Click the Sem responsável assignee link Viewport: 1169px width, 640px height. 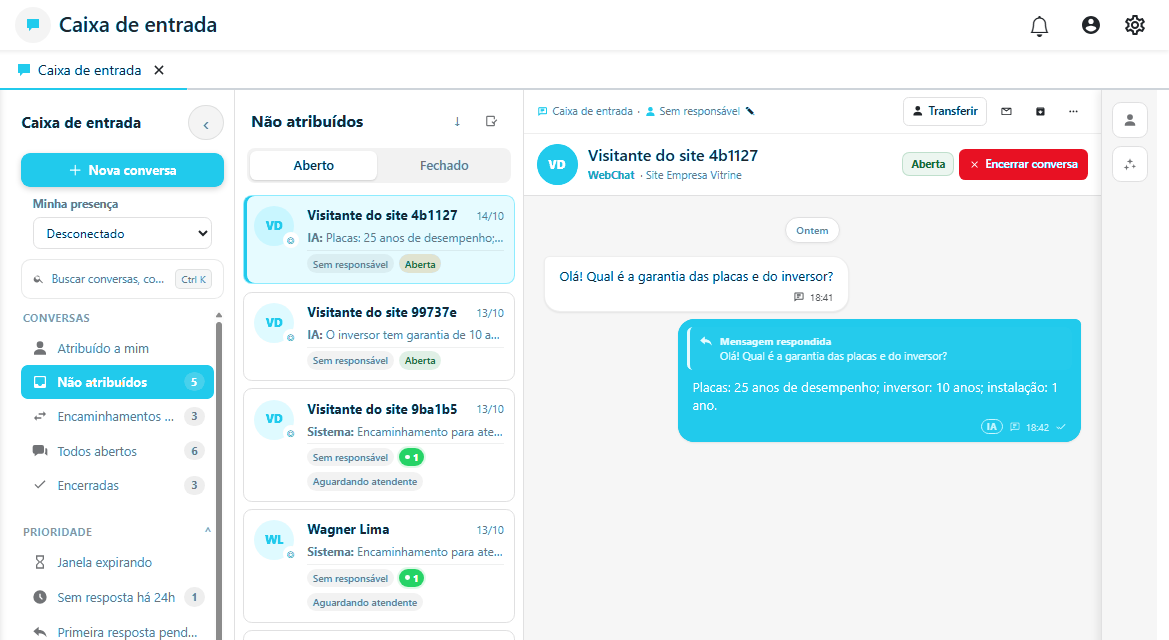(x=693, y=111)
